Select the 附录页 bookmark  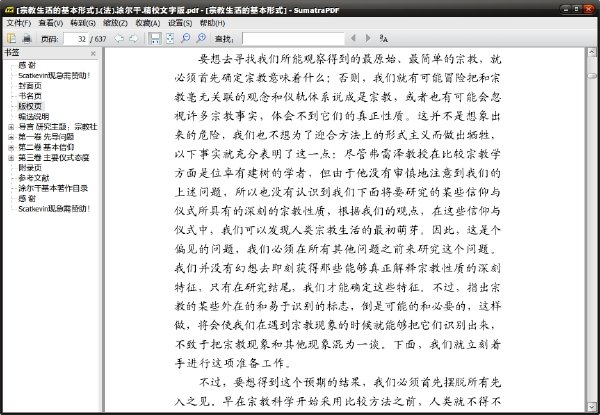coord(30,168)
